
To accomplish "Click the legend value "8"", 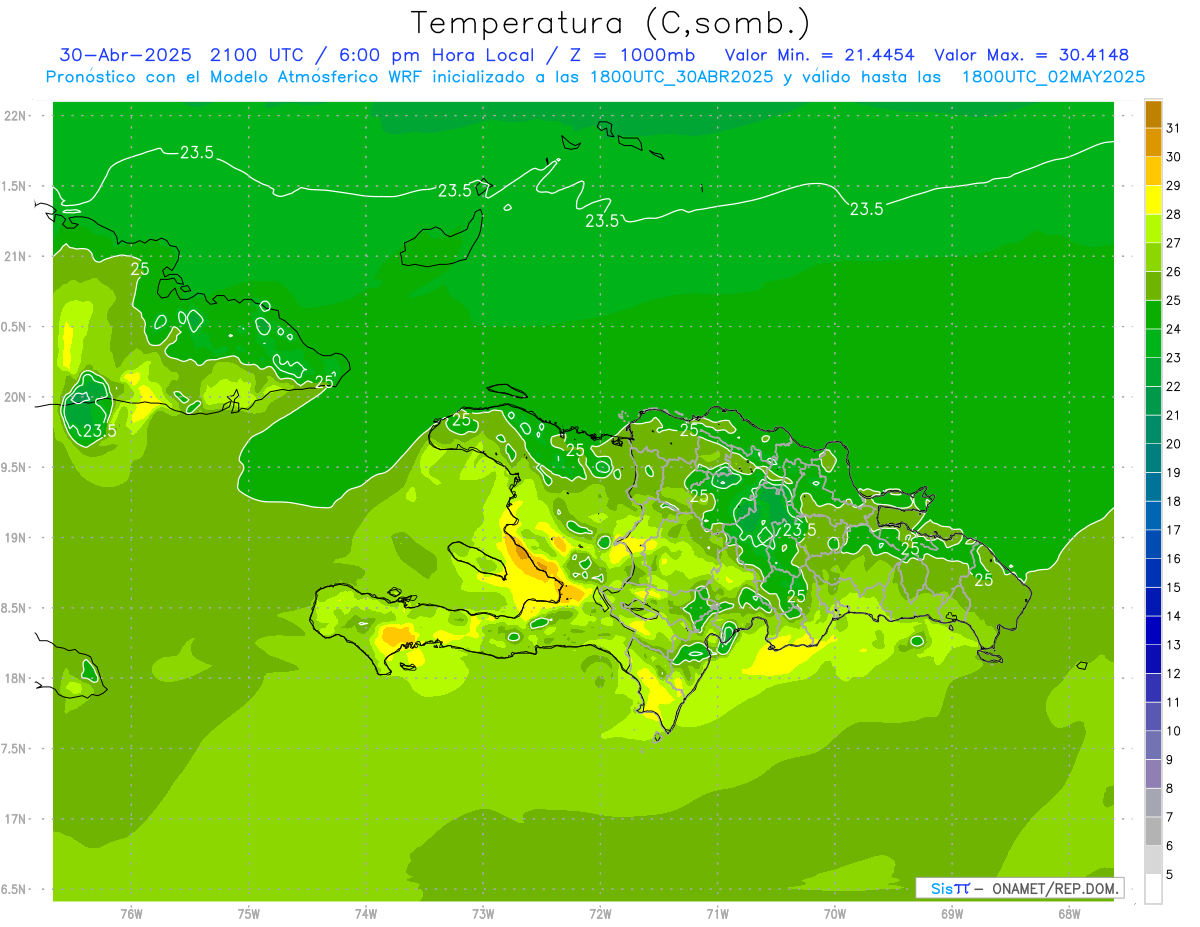I will (x=1170, y=788).
